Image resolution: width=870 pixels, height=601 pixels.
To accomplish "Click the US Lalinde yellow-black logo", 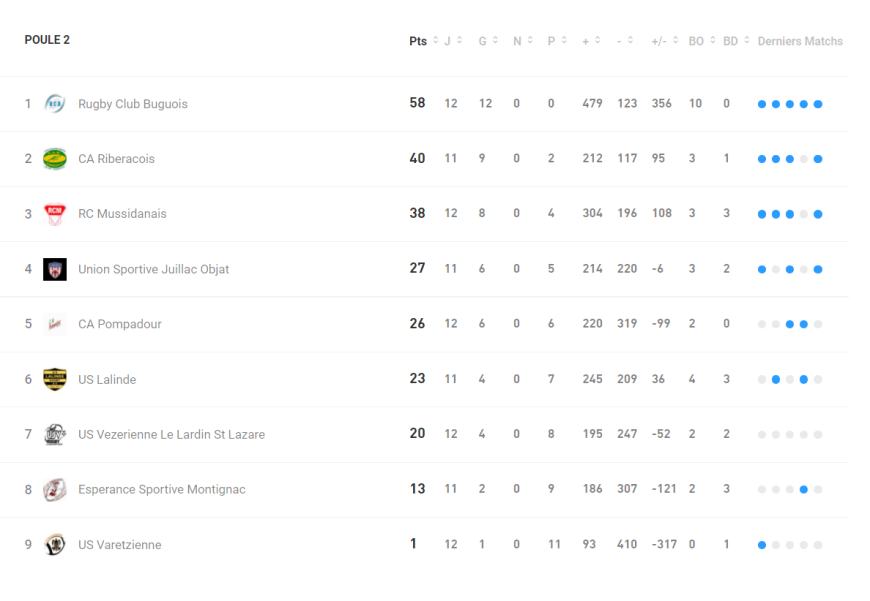I will [x=55, y=379].
